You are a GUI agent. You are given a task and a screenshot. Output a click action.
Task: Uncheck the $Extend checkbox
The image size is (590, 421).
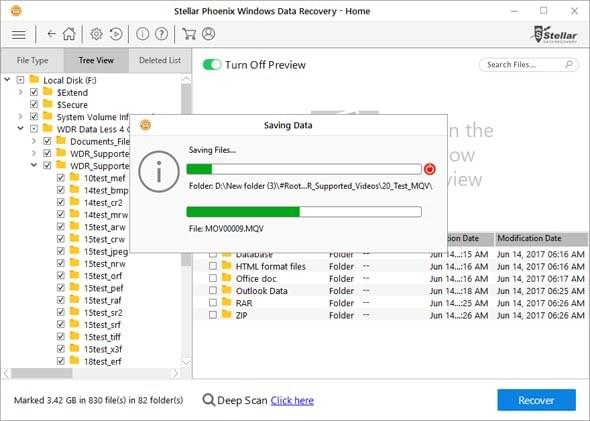pos(34,92)
